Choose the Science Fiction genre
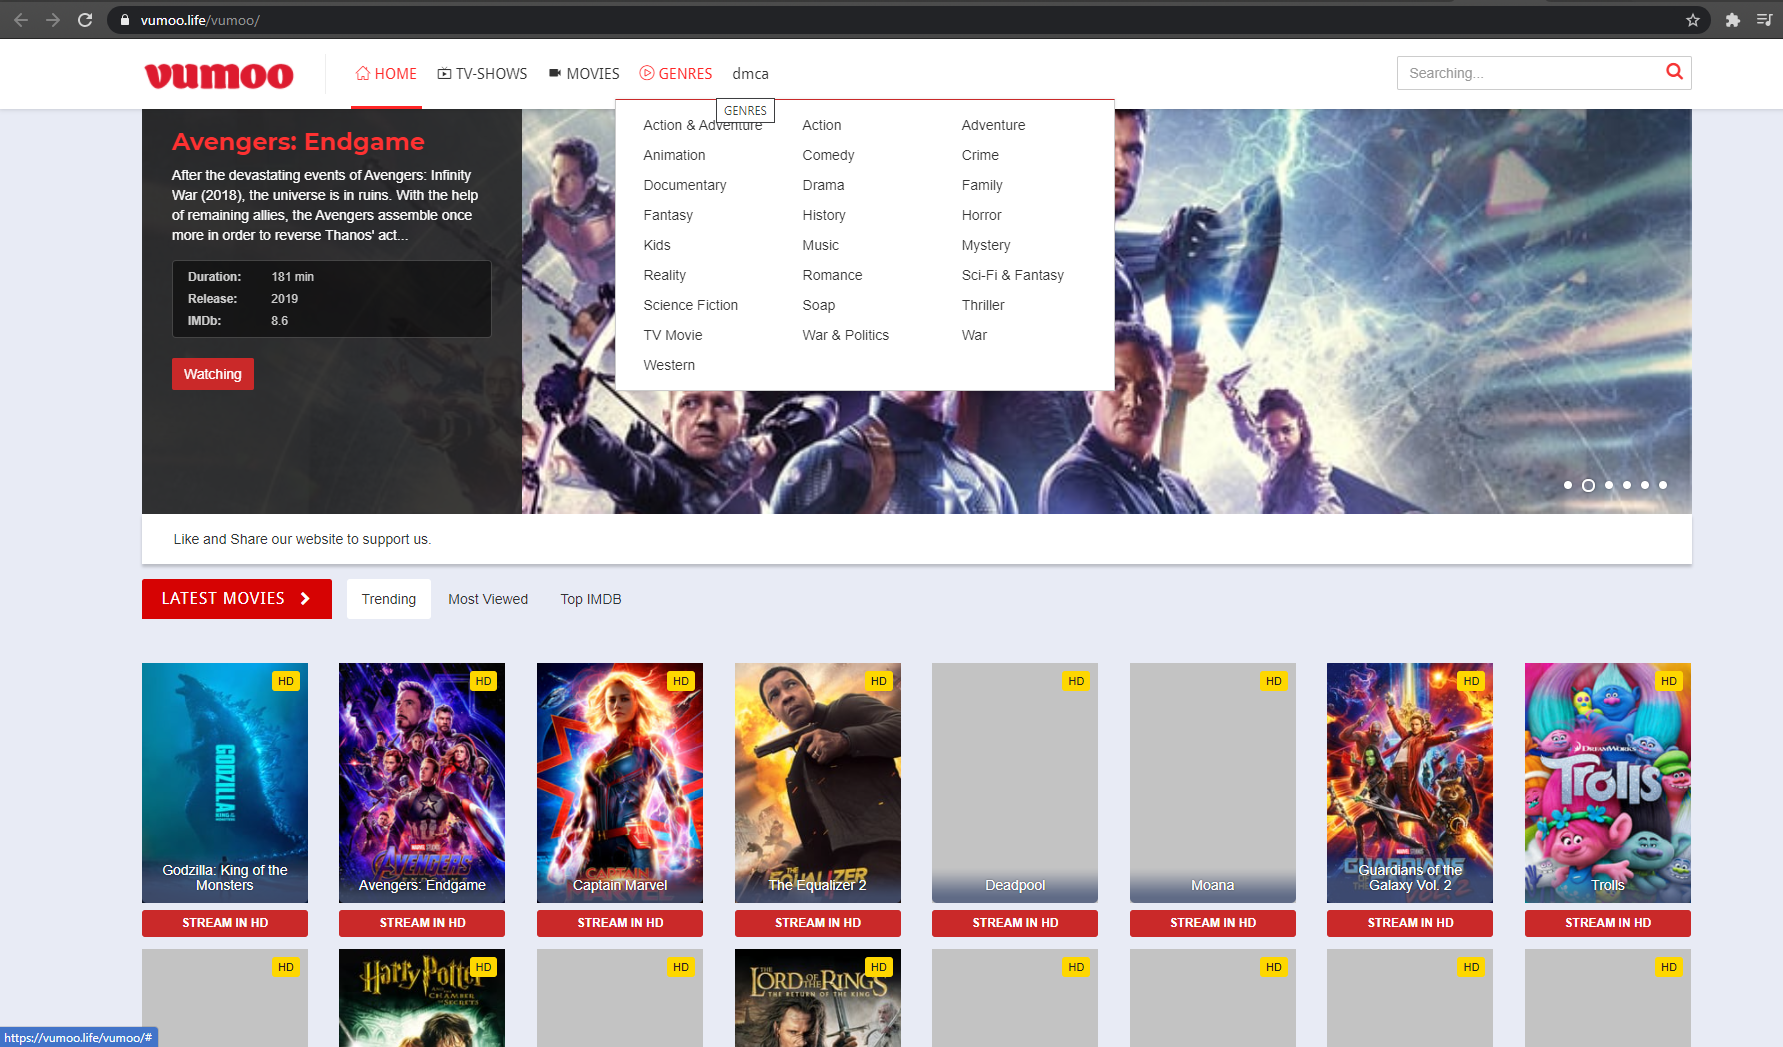 tap(690, 305)
